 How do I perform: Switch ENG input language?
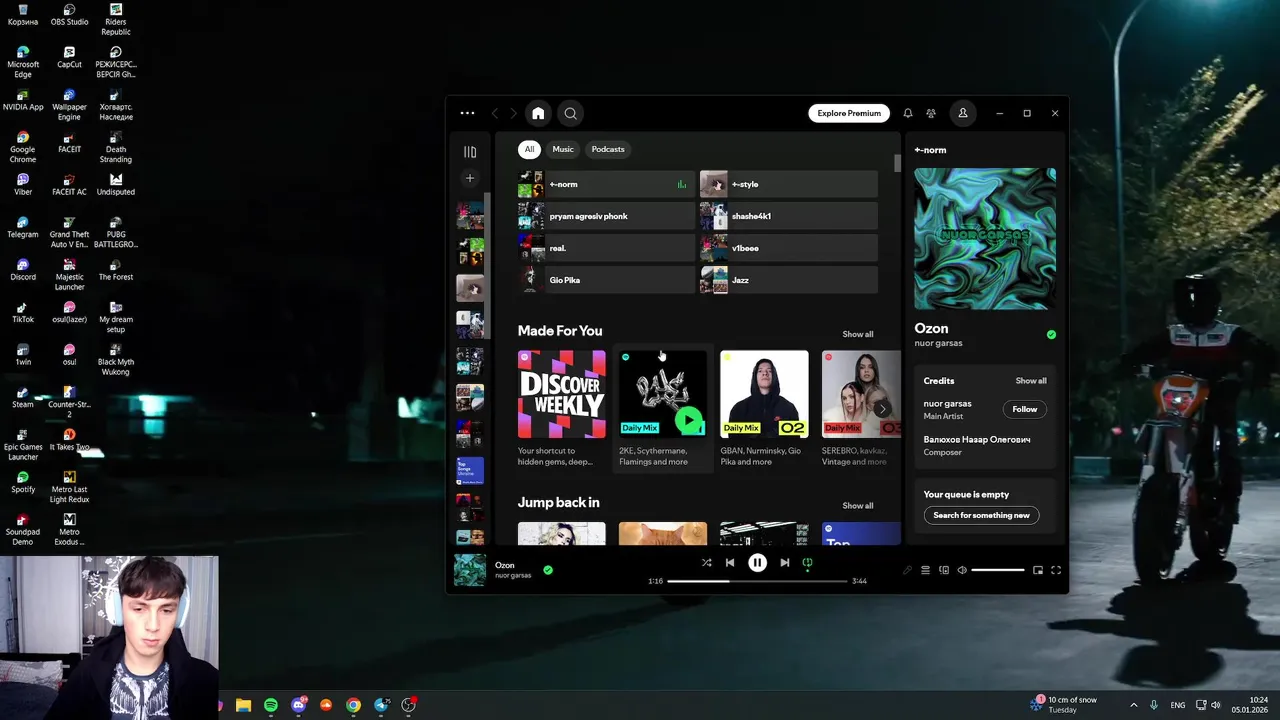pos(1178,705)
